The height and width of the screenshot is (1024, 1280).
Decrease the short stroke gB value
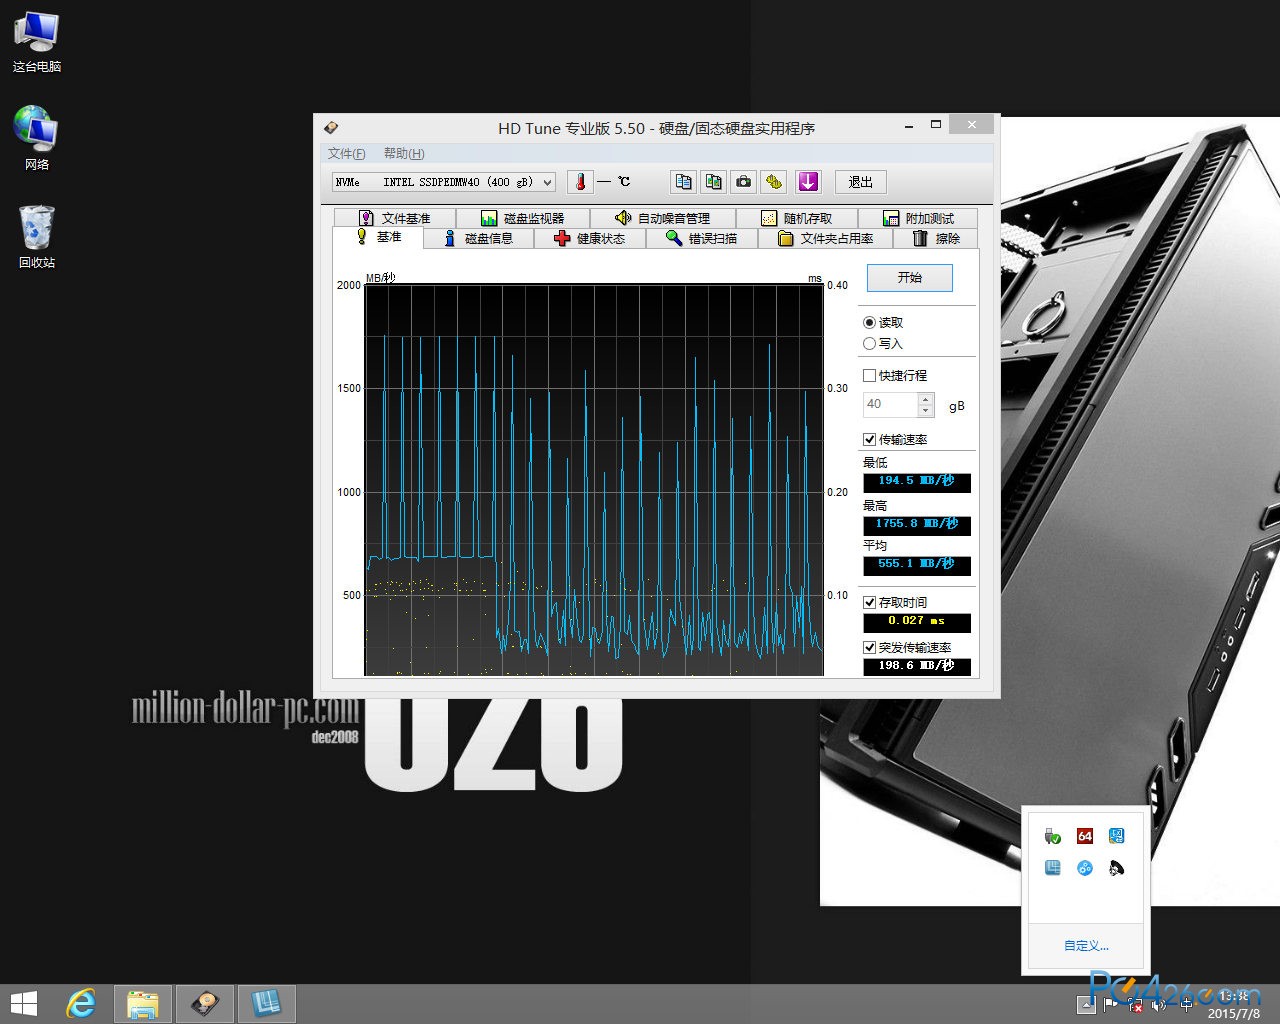pos(925,410)
